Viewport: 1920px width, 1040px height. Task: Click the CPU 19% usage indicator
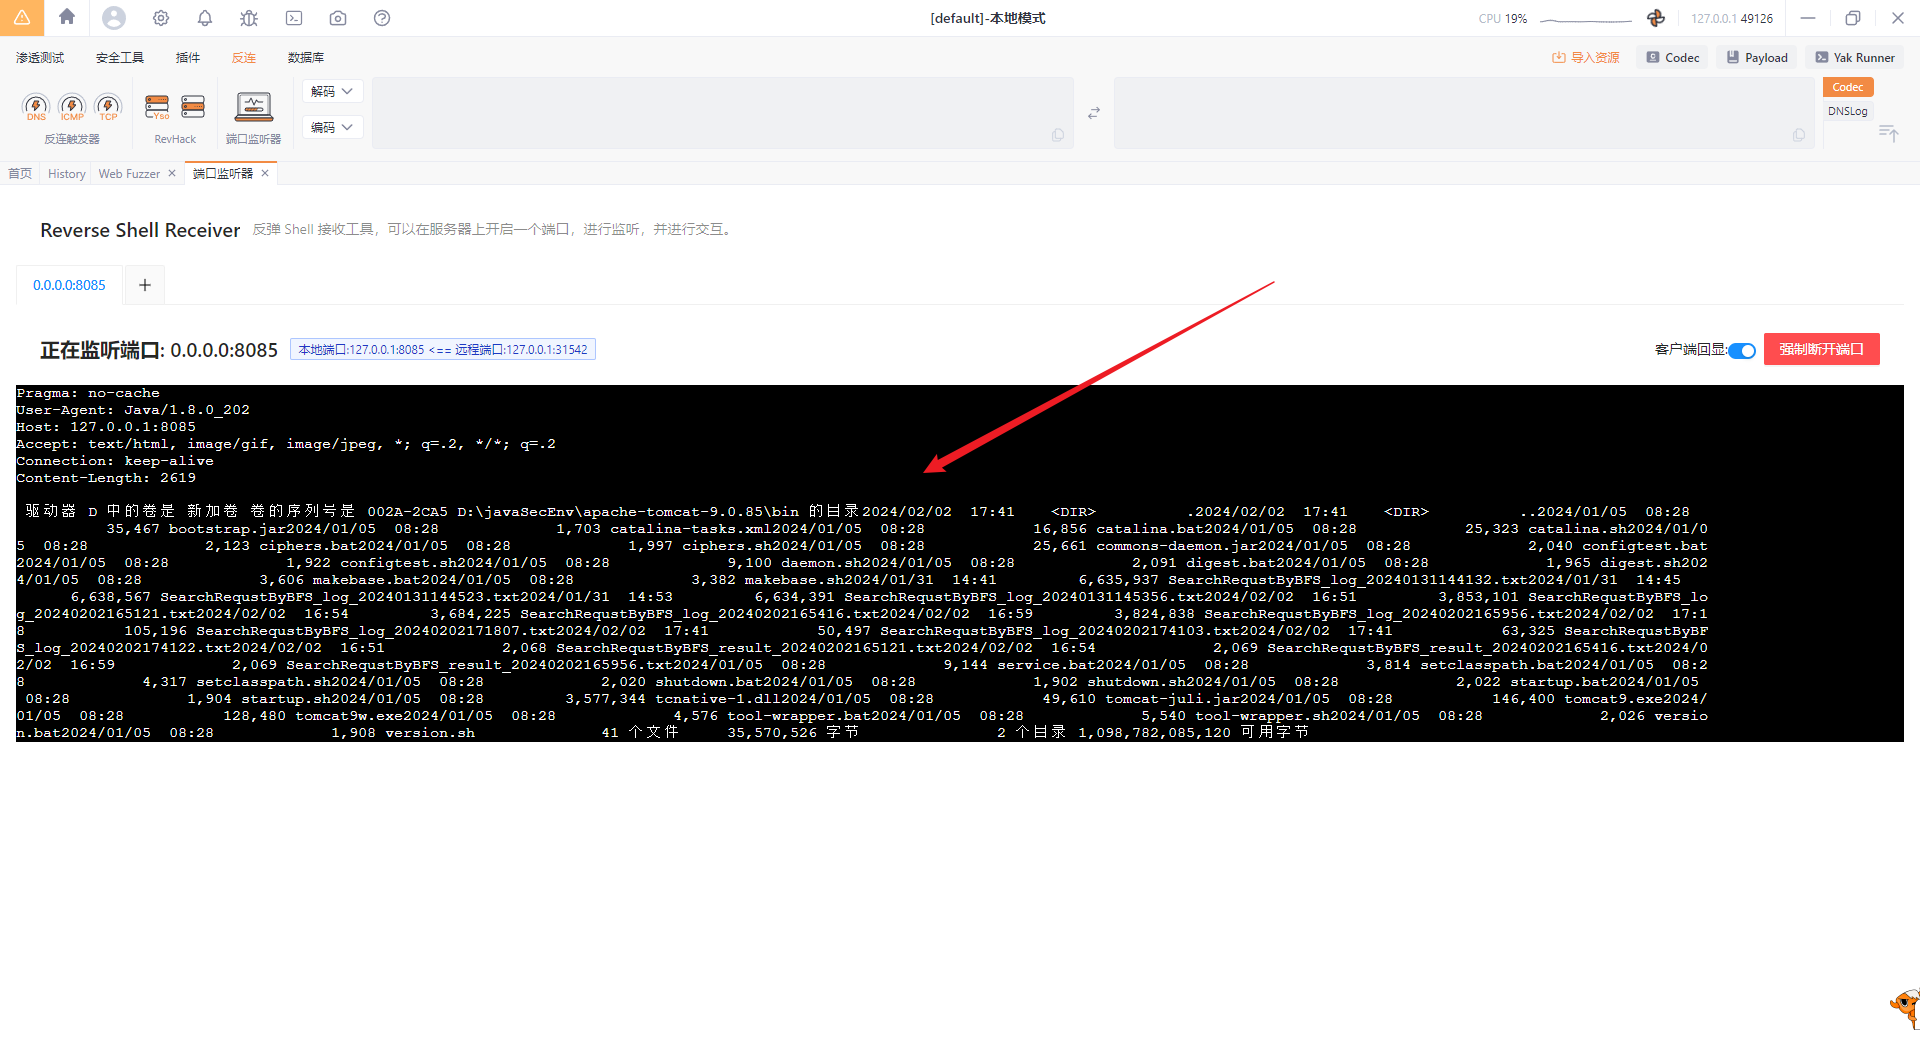1502,19
